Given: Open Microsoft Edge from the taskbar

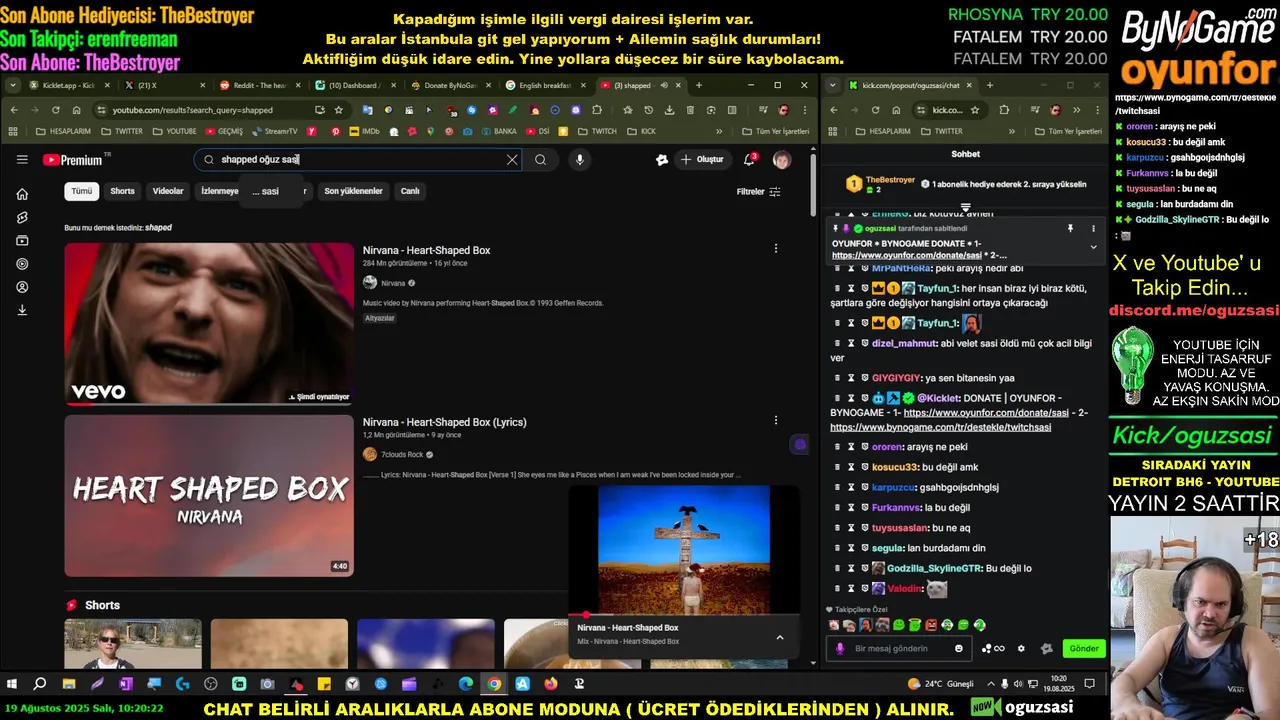Looking at the screenshot, I should click(x=466, y=684).
